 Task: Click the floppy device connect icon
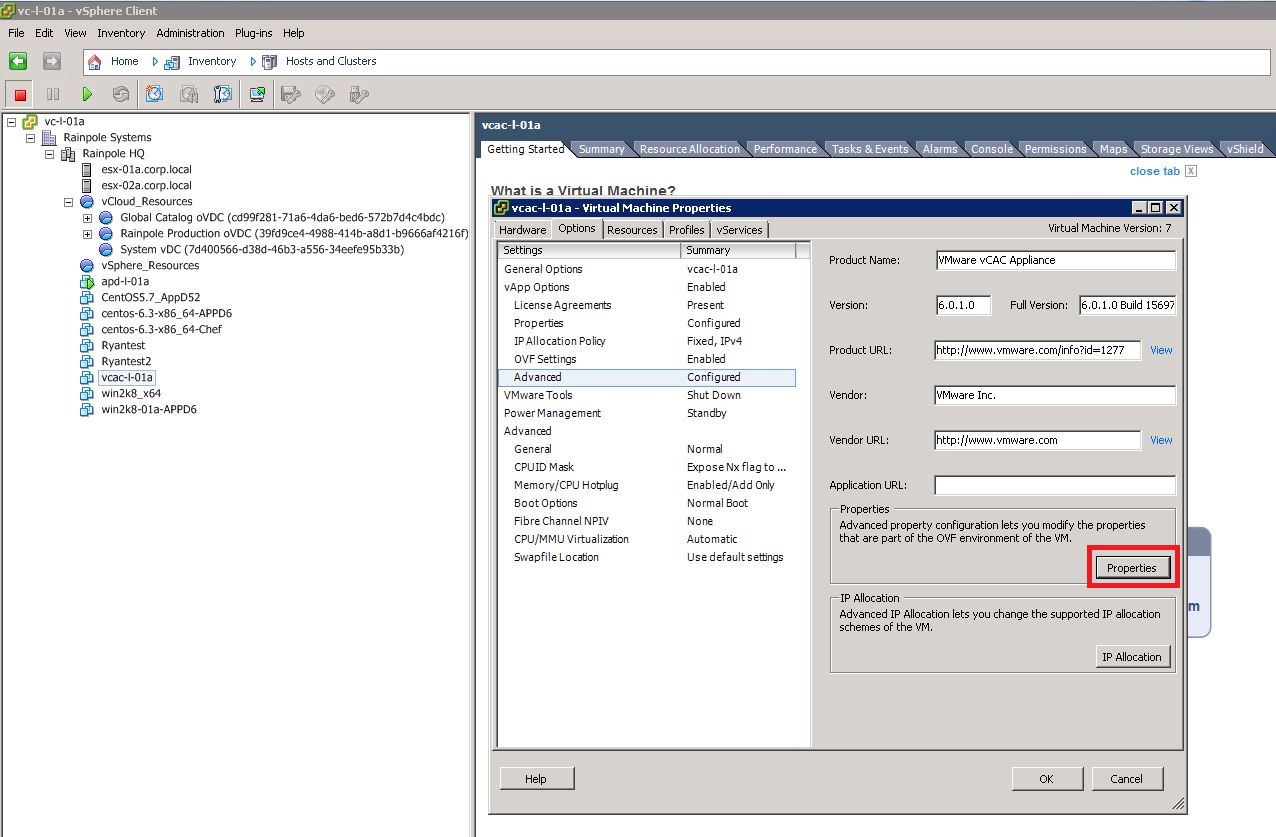(291, 94)
